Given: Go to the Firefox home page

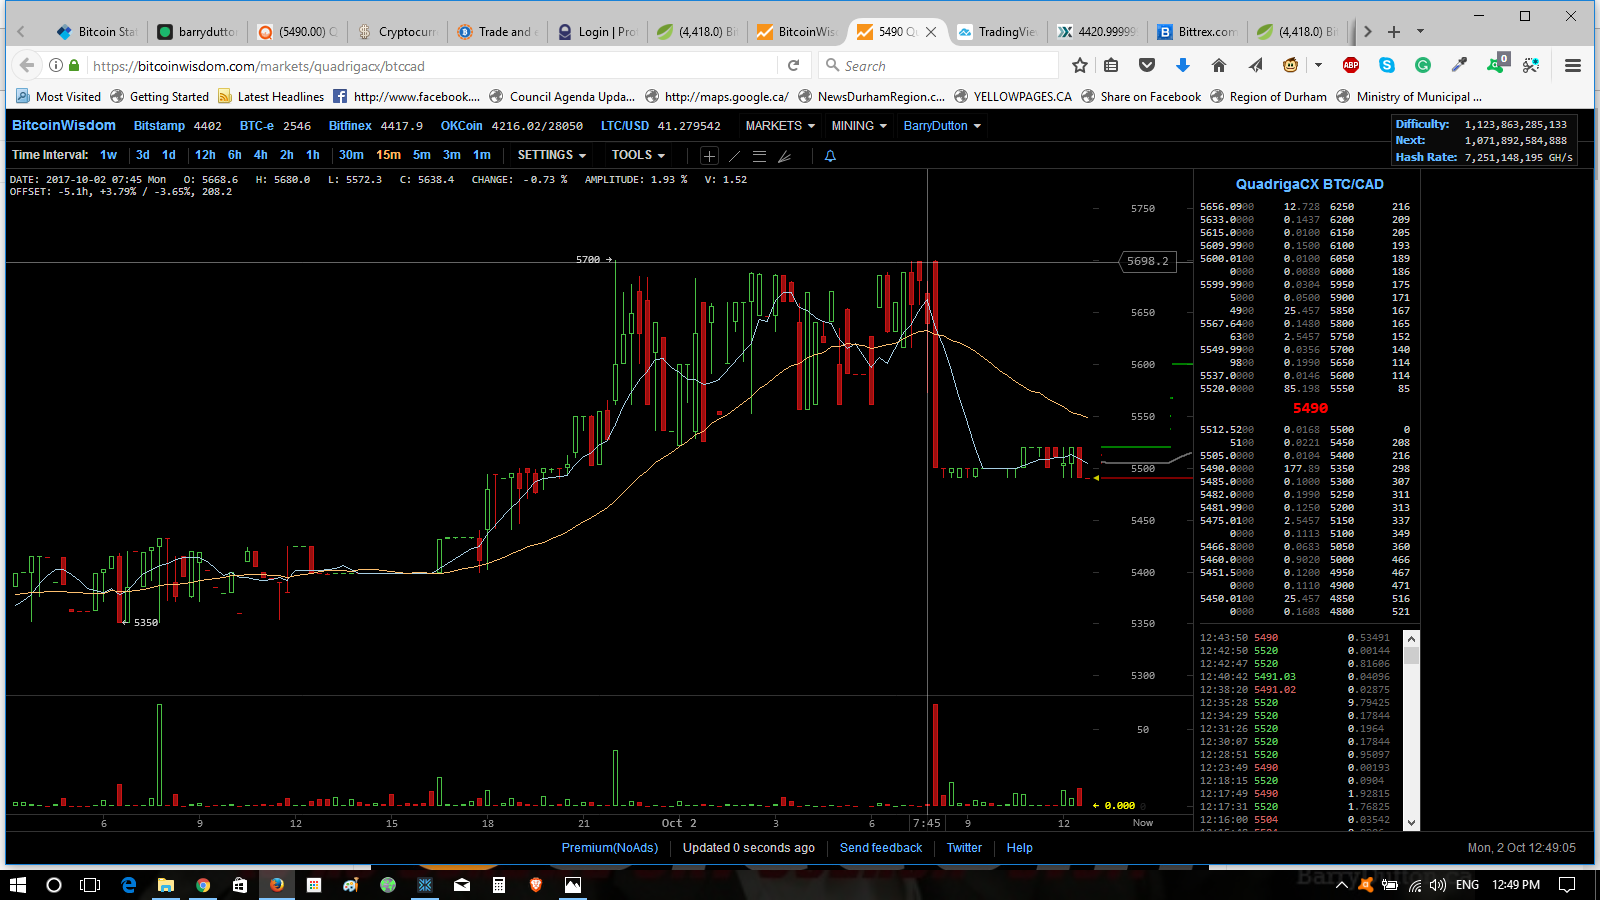Looking at the screenshot, I should pos(1218,66).
